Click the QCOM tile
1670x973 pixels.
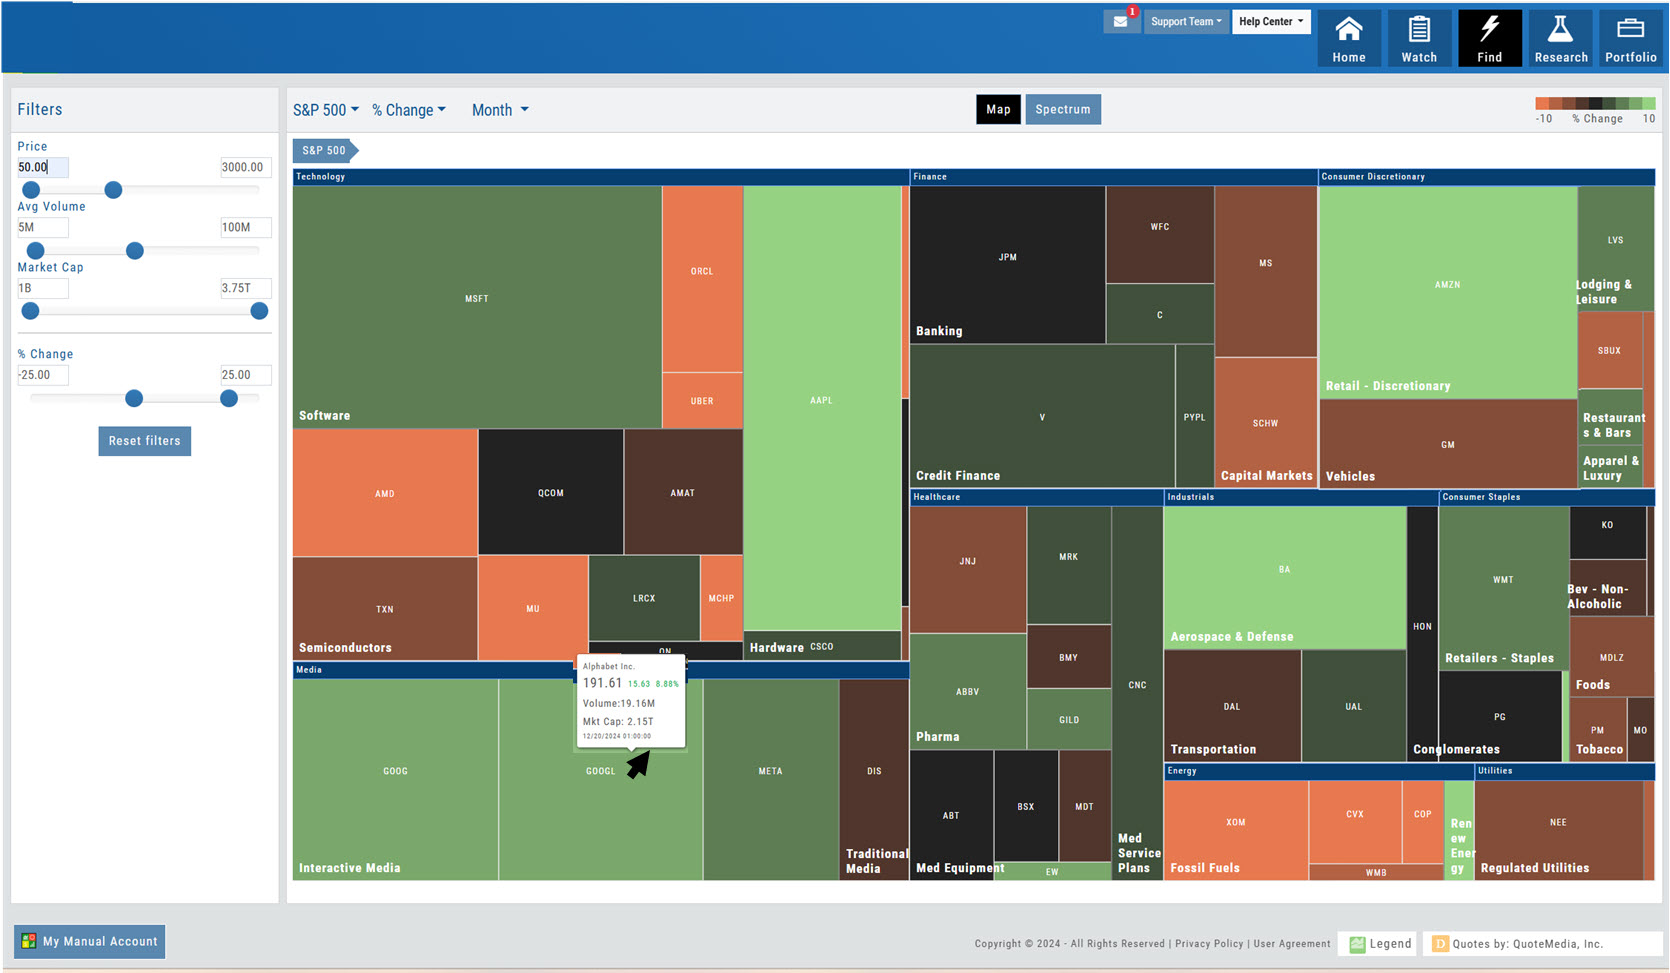[x=551, y=492]
